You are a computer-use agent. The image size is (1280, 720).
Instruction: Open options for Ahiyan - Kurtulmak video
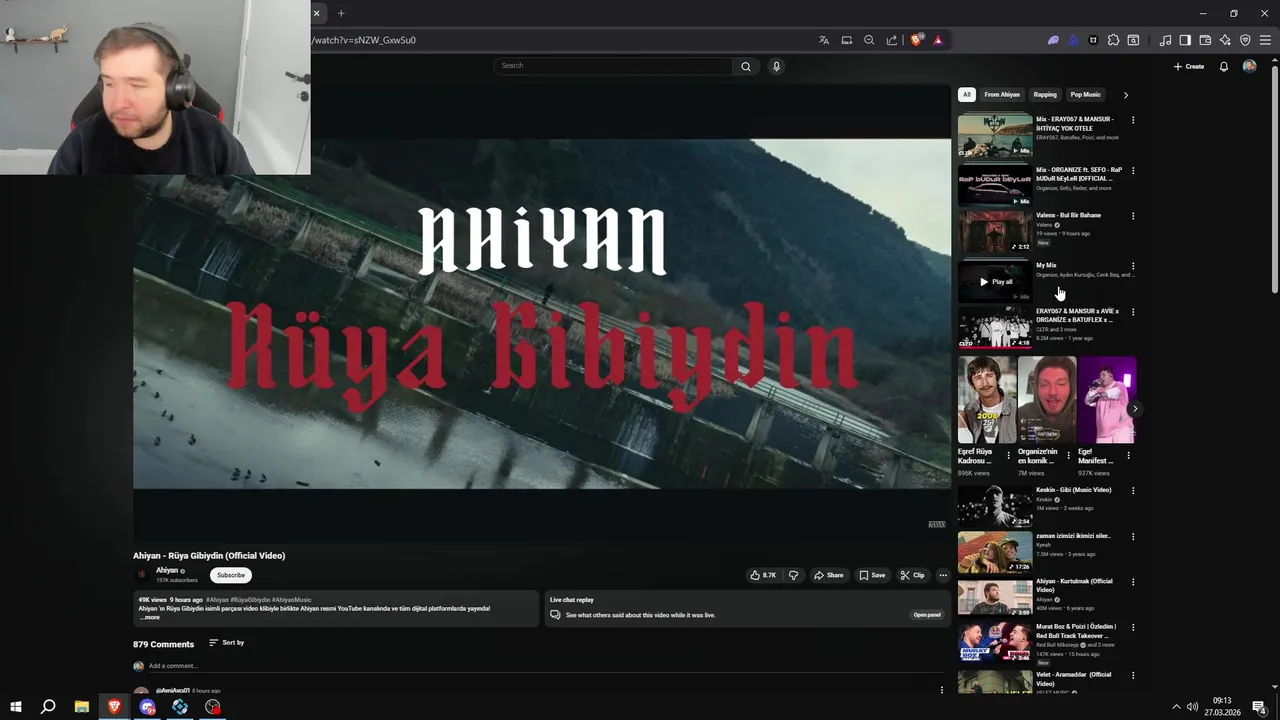tap(1133, 582)
